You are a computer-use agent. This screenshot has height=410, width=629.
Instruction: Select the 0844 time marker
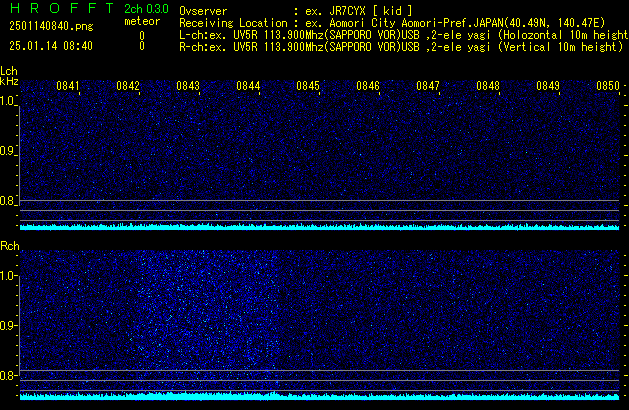coord(248,86)
